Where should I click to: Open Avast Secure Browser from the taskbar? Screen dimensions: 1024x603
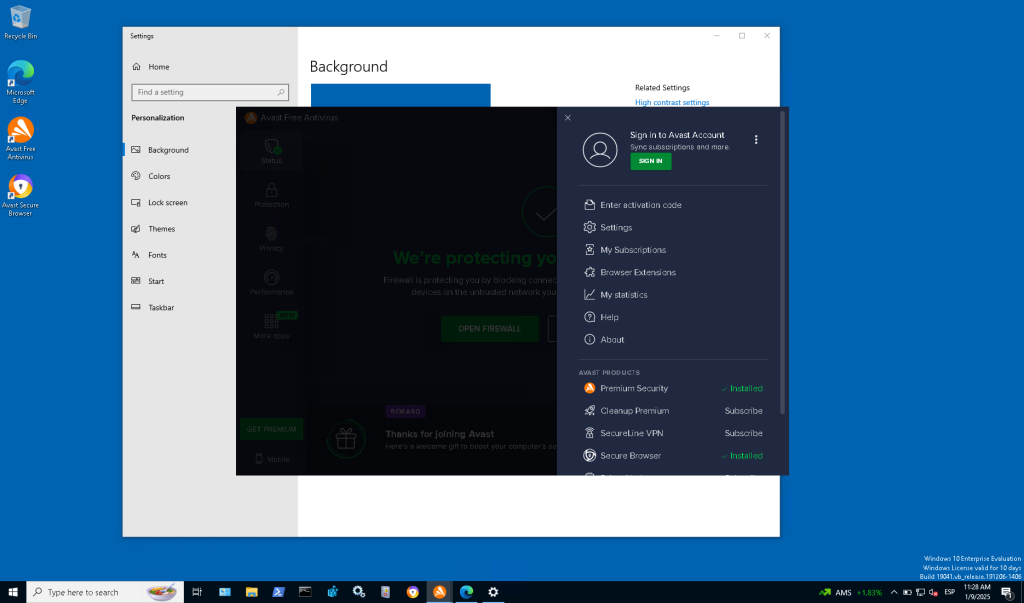click(413, 592)
